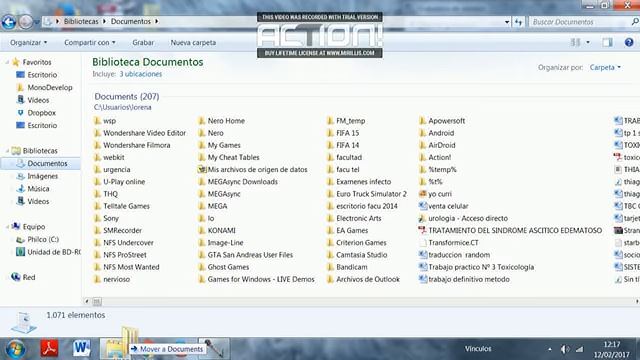This screenshot has width=640, height=360.
Task: Select the Games for Windows - LIVE Demos folder
Action: click(256, 279)
